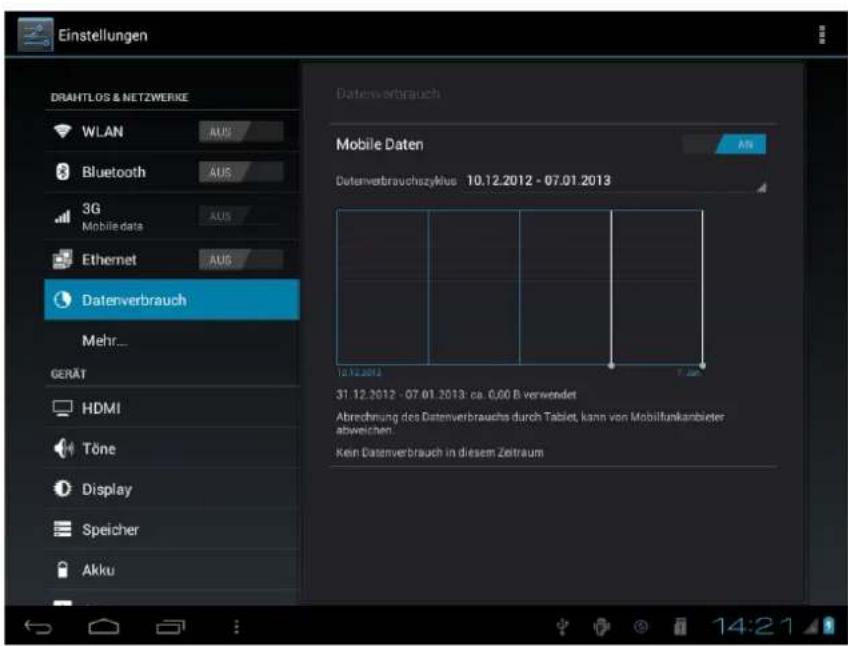Toggle the 3G Mobile data switch

241,216
